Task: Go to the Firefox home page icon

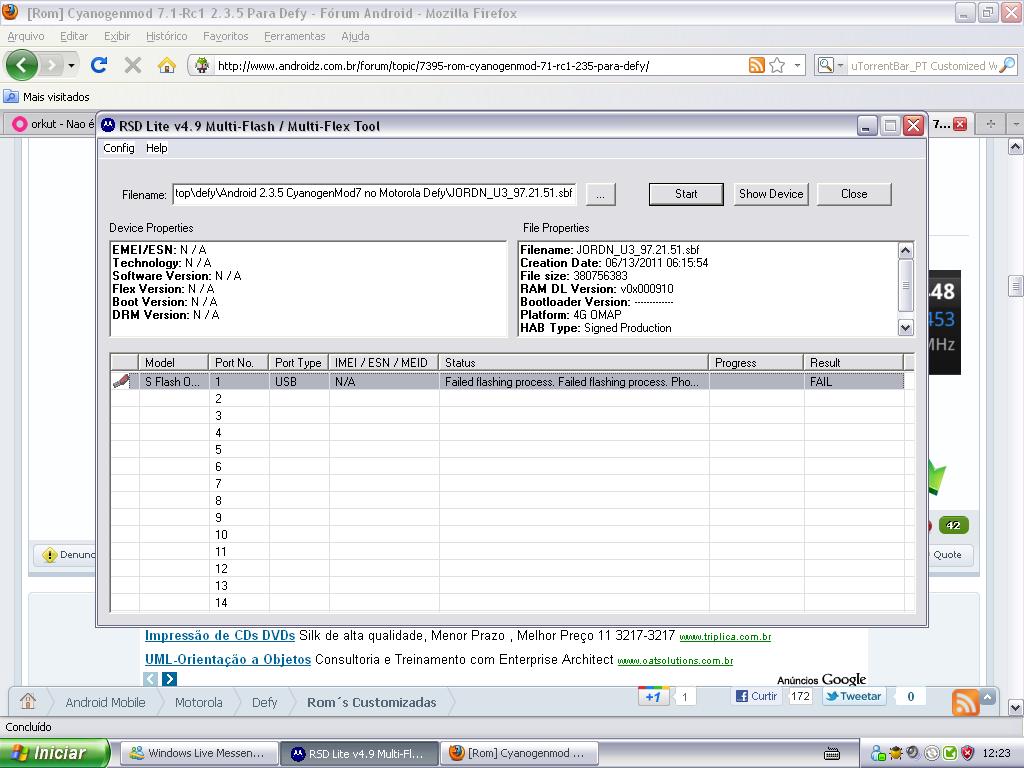Action: point(167,65)
